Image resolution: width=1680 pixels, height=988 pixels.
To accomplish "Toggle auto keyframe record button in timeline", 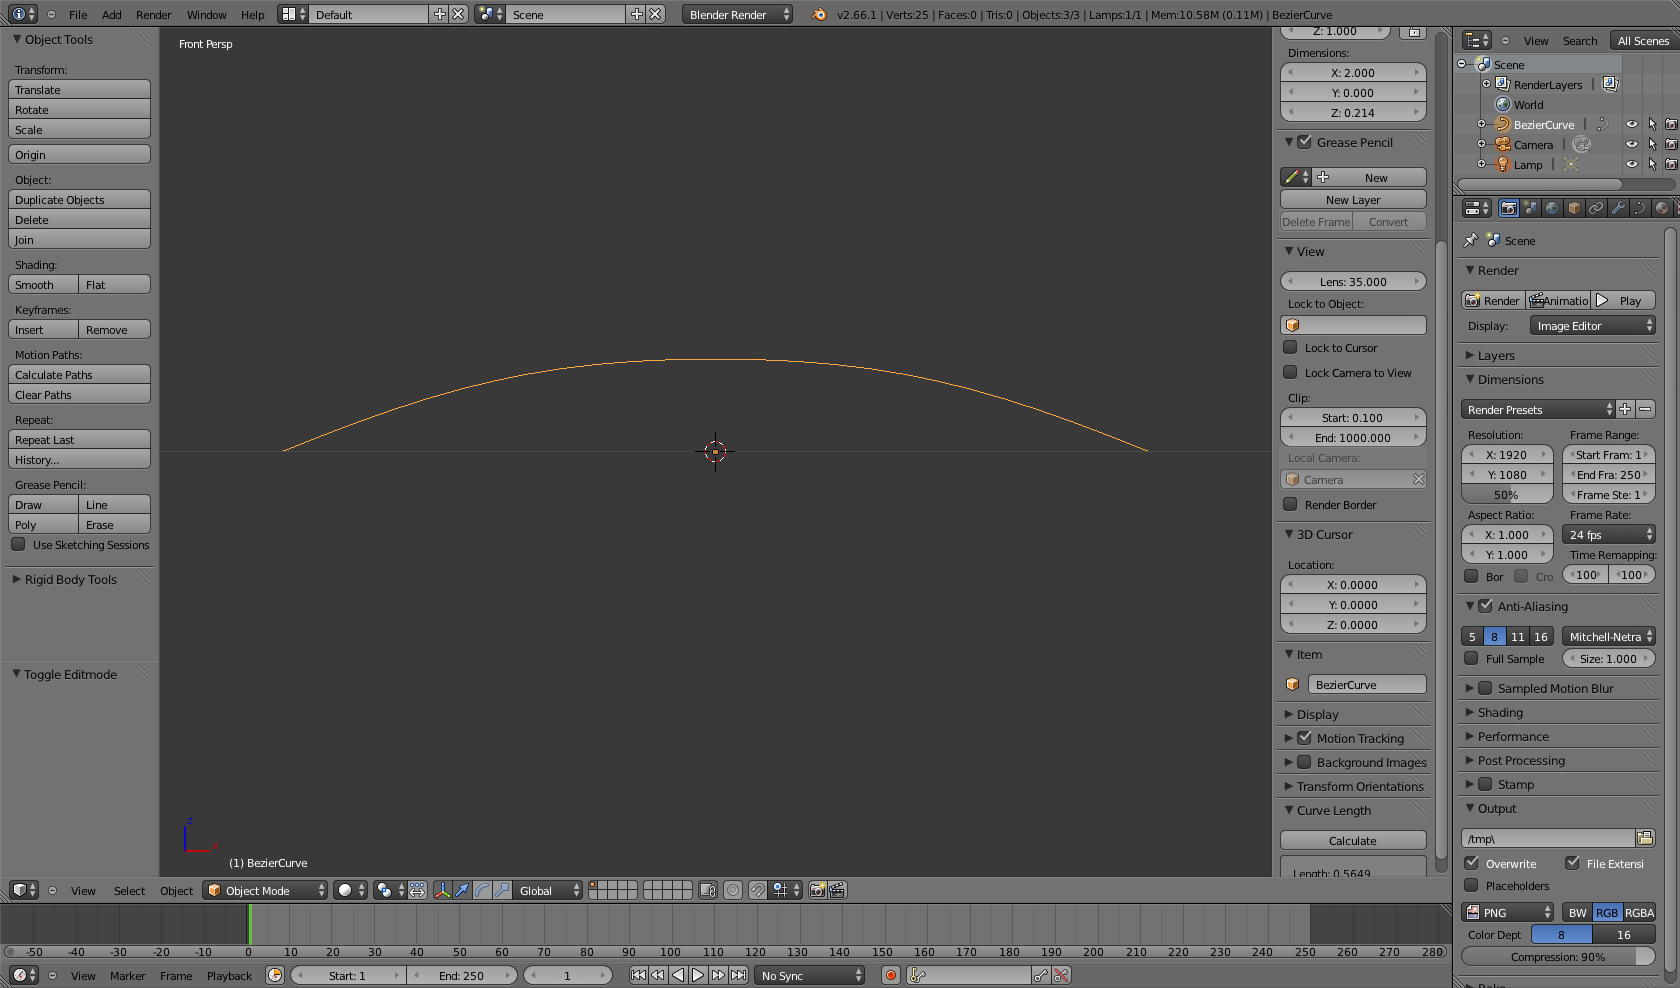I will click(890, 975).
